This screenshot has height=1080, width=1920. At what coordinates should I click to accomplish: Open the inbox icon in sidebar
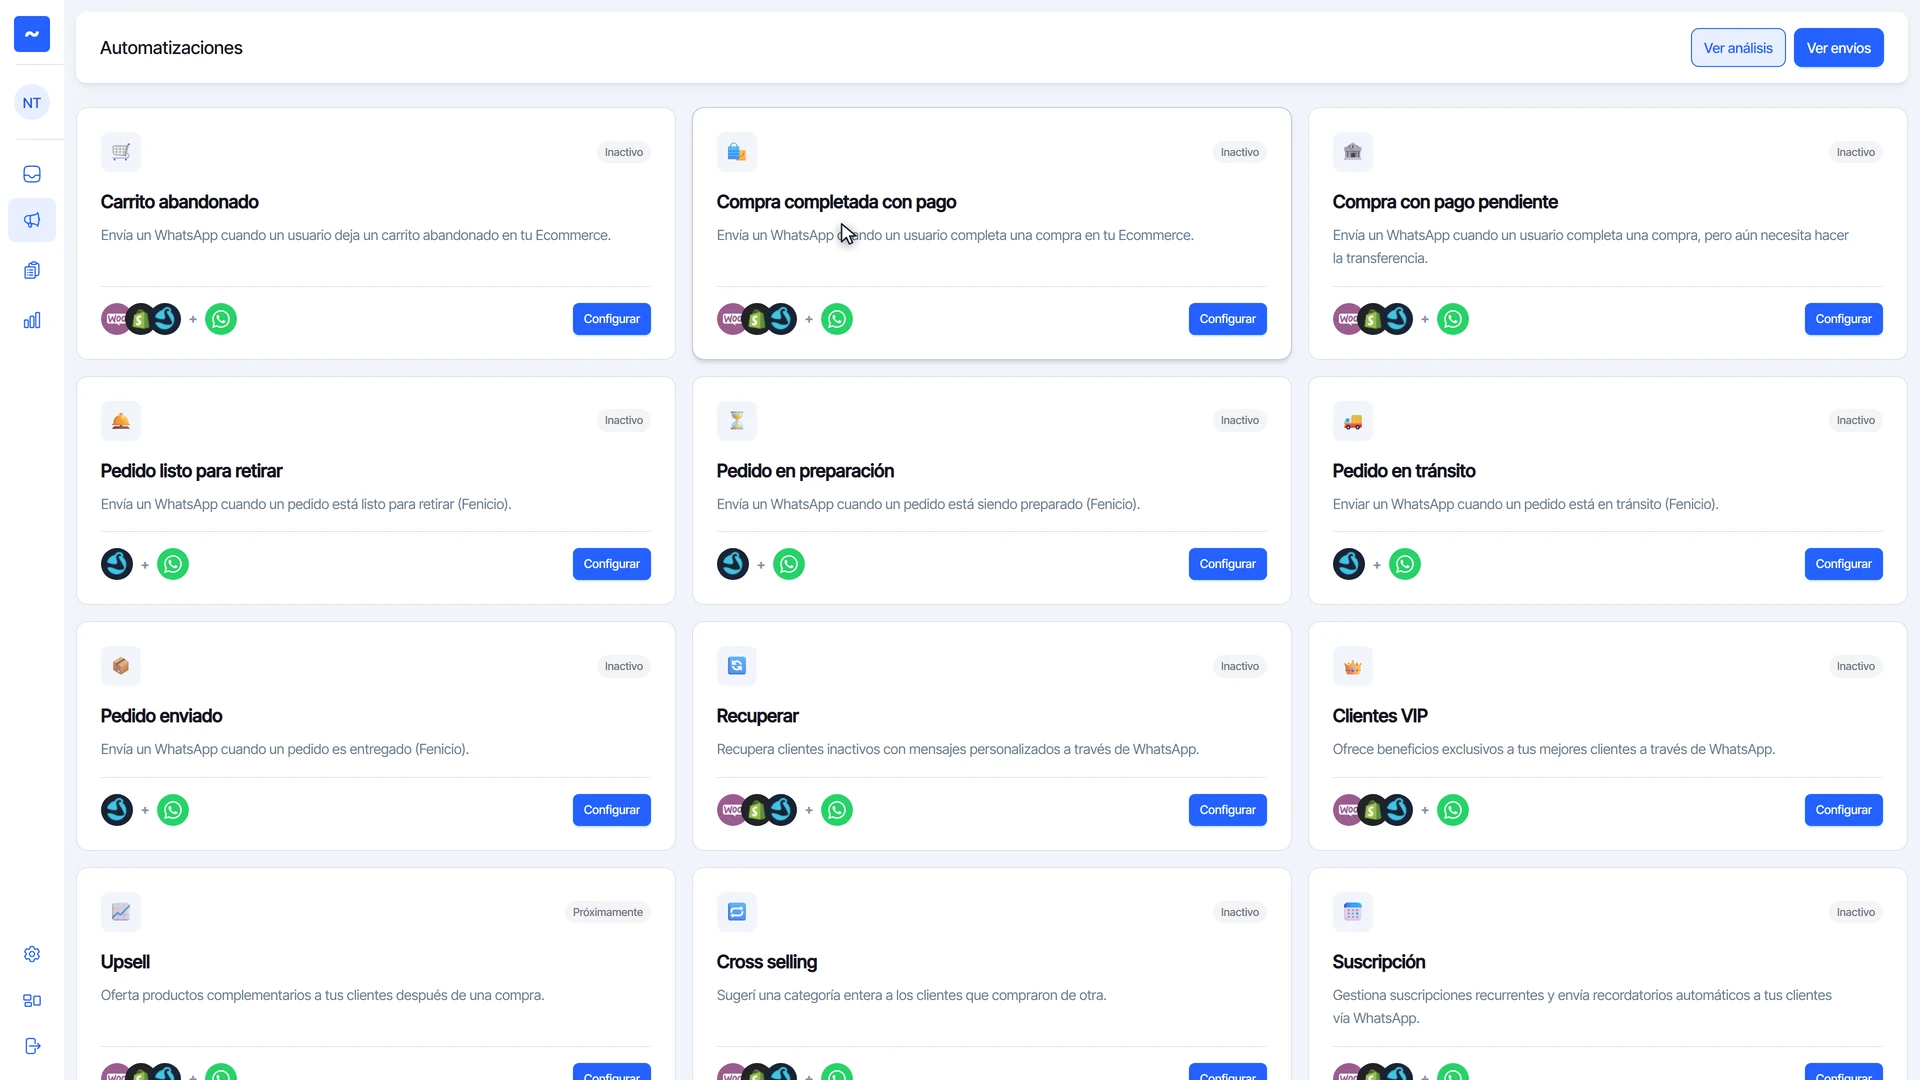[32, 174]
